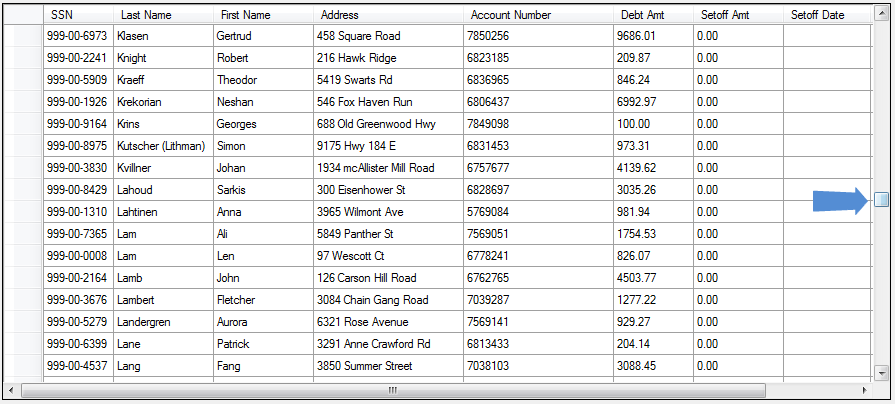Sort by the Address column header
The height and width of the screenshot is (404, 895).
pyautogui.click(x=388, y=15)
